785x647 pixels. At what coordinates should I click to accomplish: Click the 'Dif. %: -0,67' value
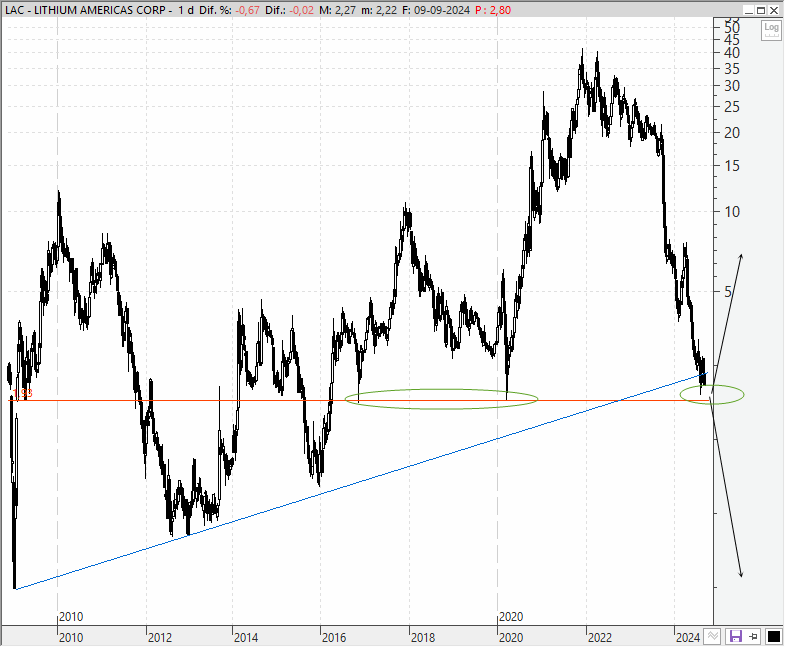pos(229,10)
